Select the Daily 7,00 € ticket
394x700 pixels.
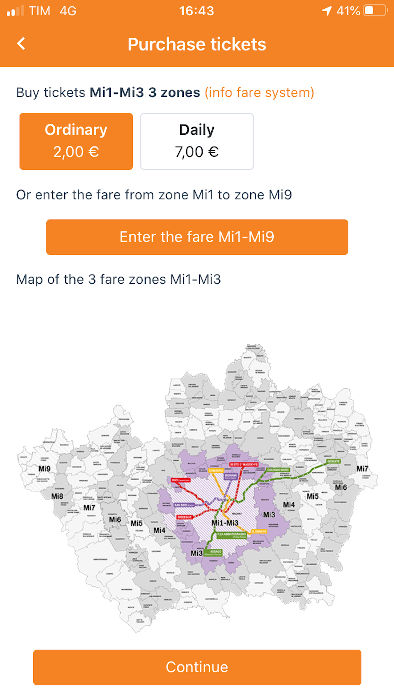(197, 141)
